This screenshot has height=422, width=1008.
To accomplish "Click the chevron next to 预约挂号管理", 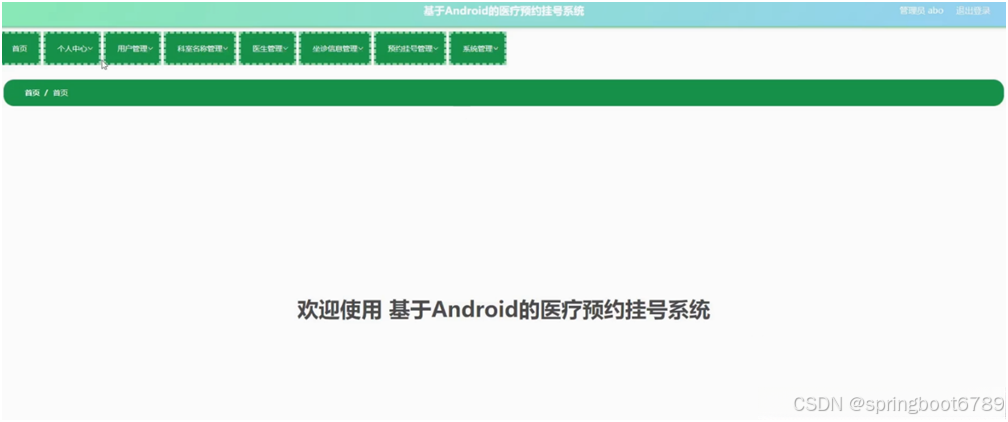I will [x=436, y=48].
